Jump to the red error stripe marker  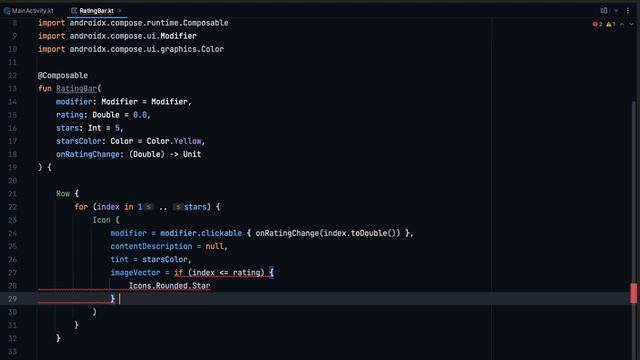click(x=633, y=293)
